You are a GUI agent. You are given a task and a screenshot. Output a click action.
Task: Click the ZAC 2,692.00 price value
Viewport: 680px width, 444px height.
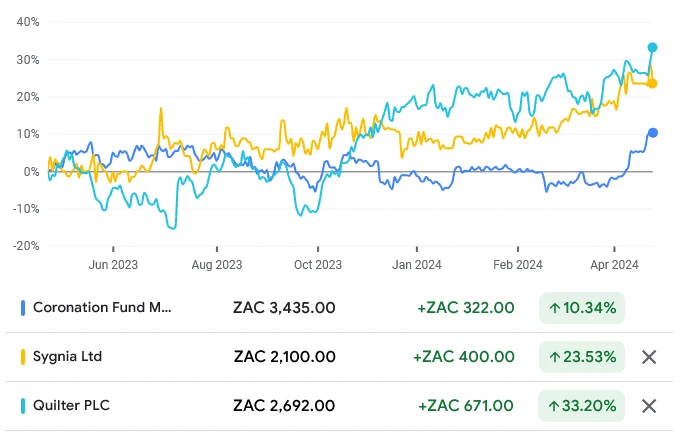point(284,406)
